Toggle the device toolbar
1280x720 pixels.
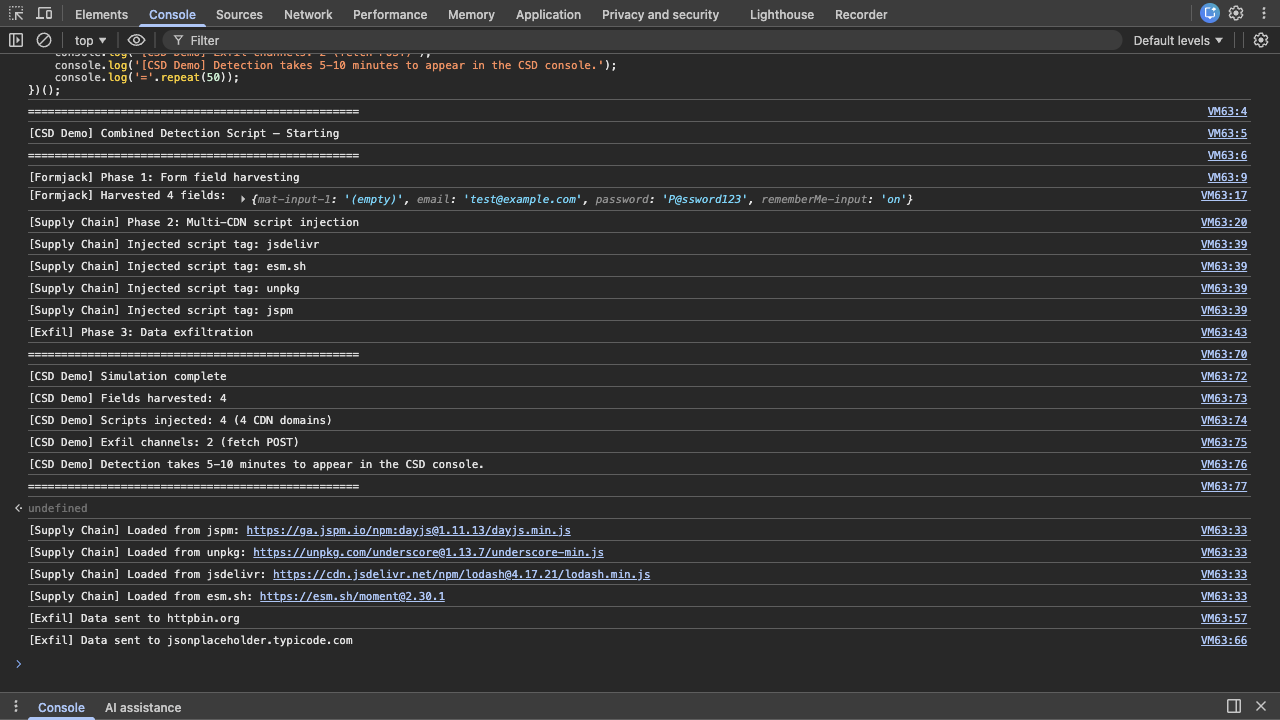tap(44, 14)
